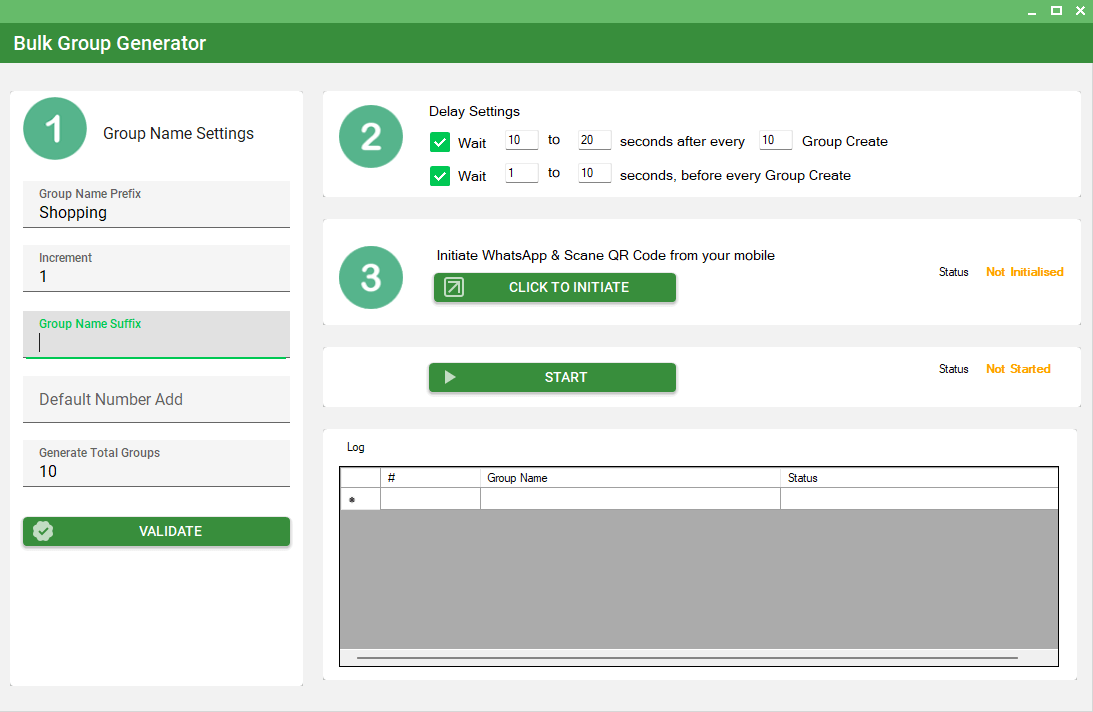Select the Default Number Add field
The image size is (1093, 712).
click(156, 399)
